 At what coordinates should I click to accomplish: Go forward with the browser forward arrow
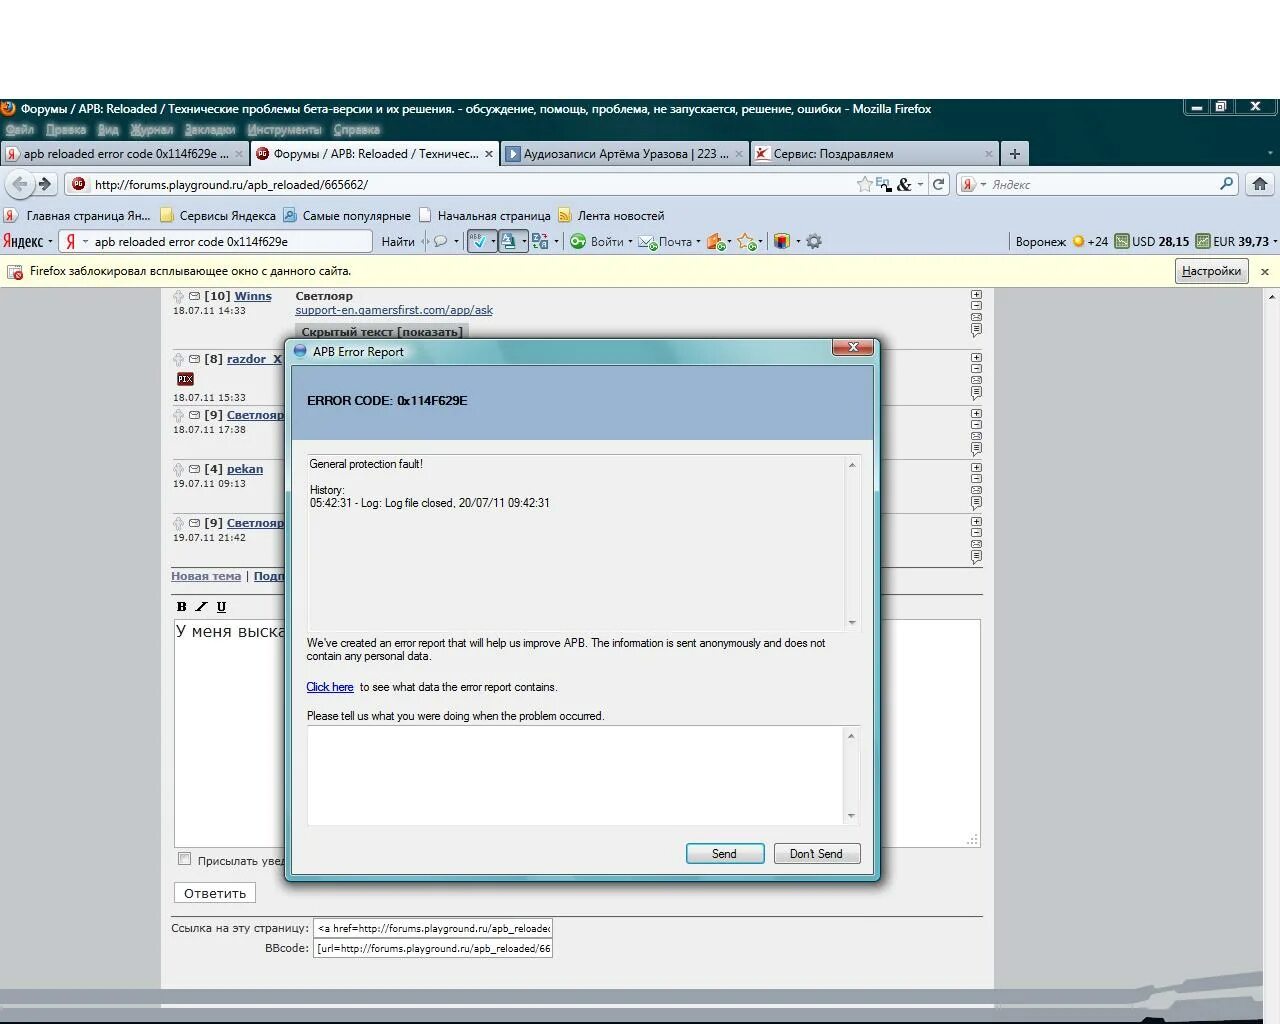tap(45, 184)
